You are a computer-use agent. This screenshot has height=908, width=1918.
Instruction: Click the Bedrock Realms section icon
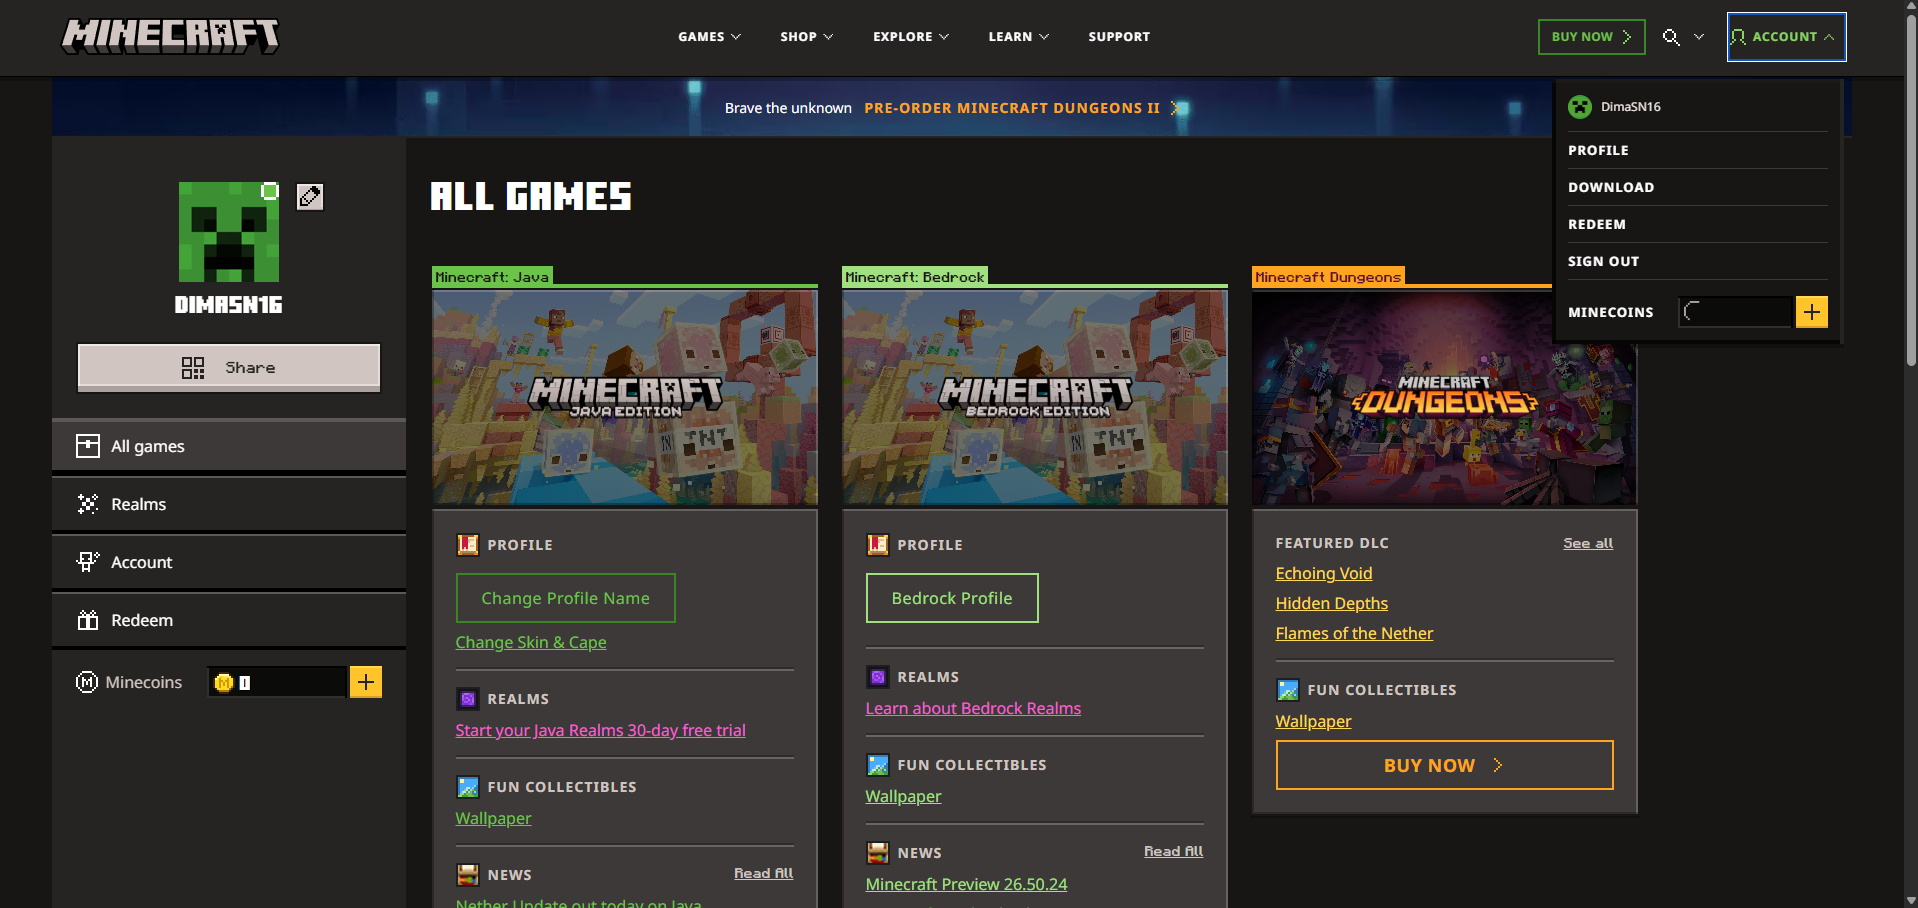click(877, 677)
